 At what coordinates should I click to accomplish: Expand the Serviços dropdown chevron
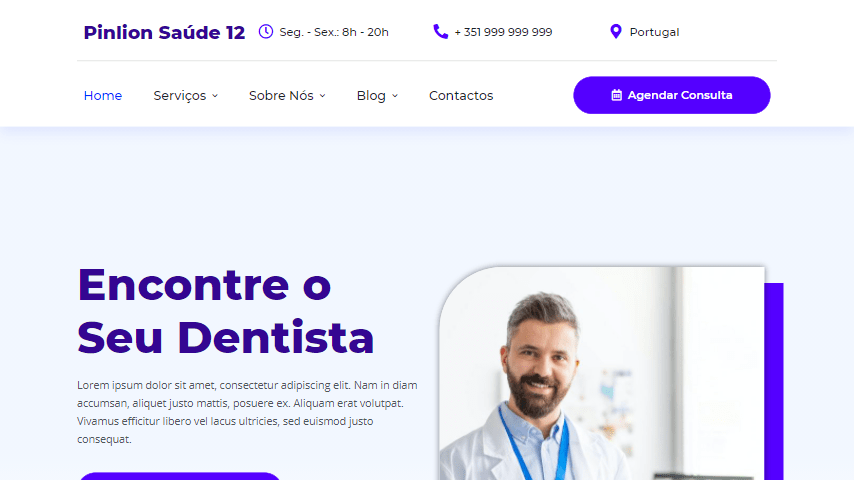pos(215,96)
